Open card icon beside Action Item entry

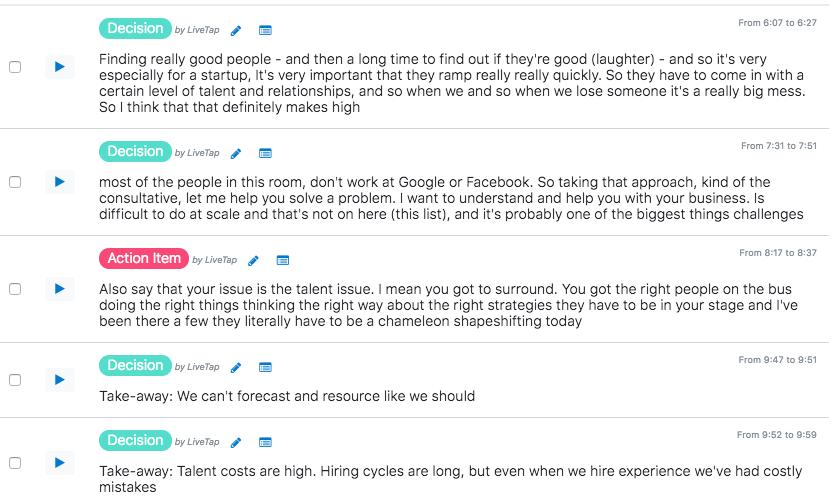point(283,261)
